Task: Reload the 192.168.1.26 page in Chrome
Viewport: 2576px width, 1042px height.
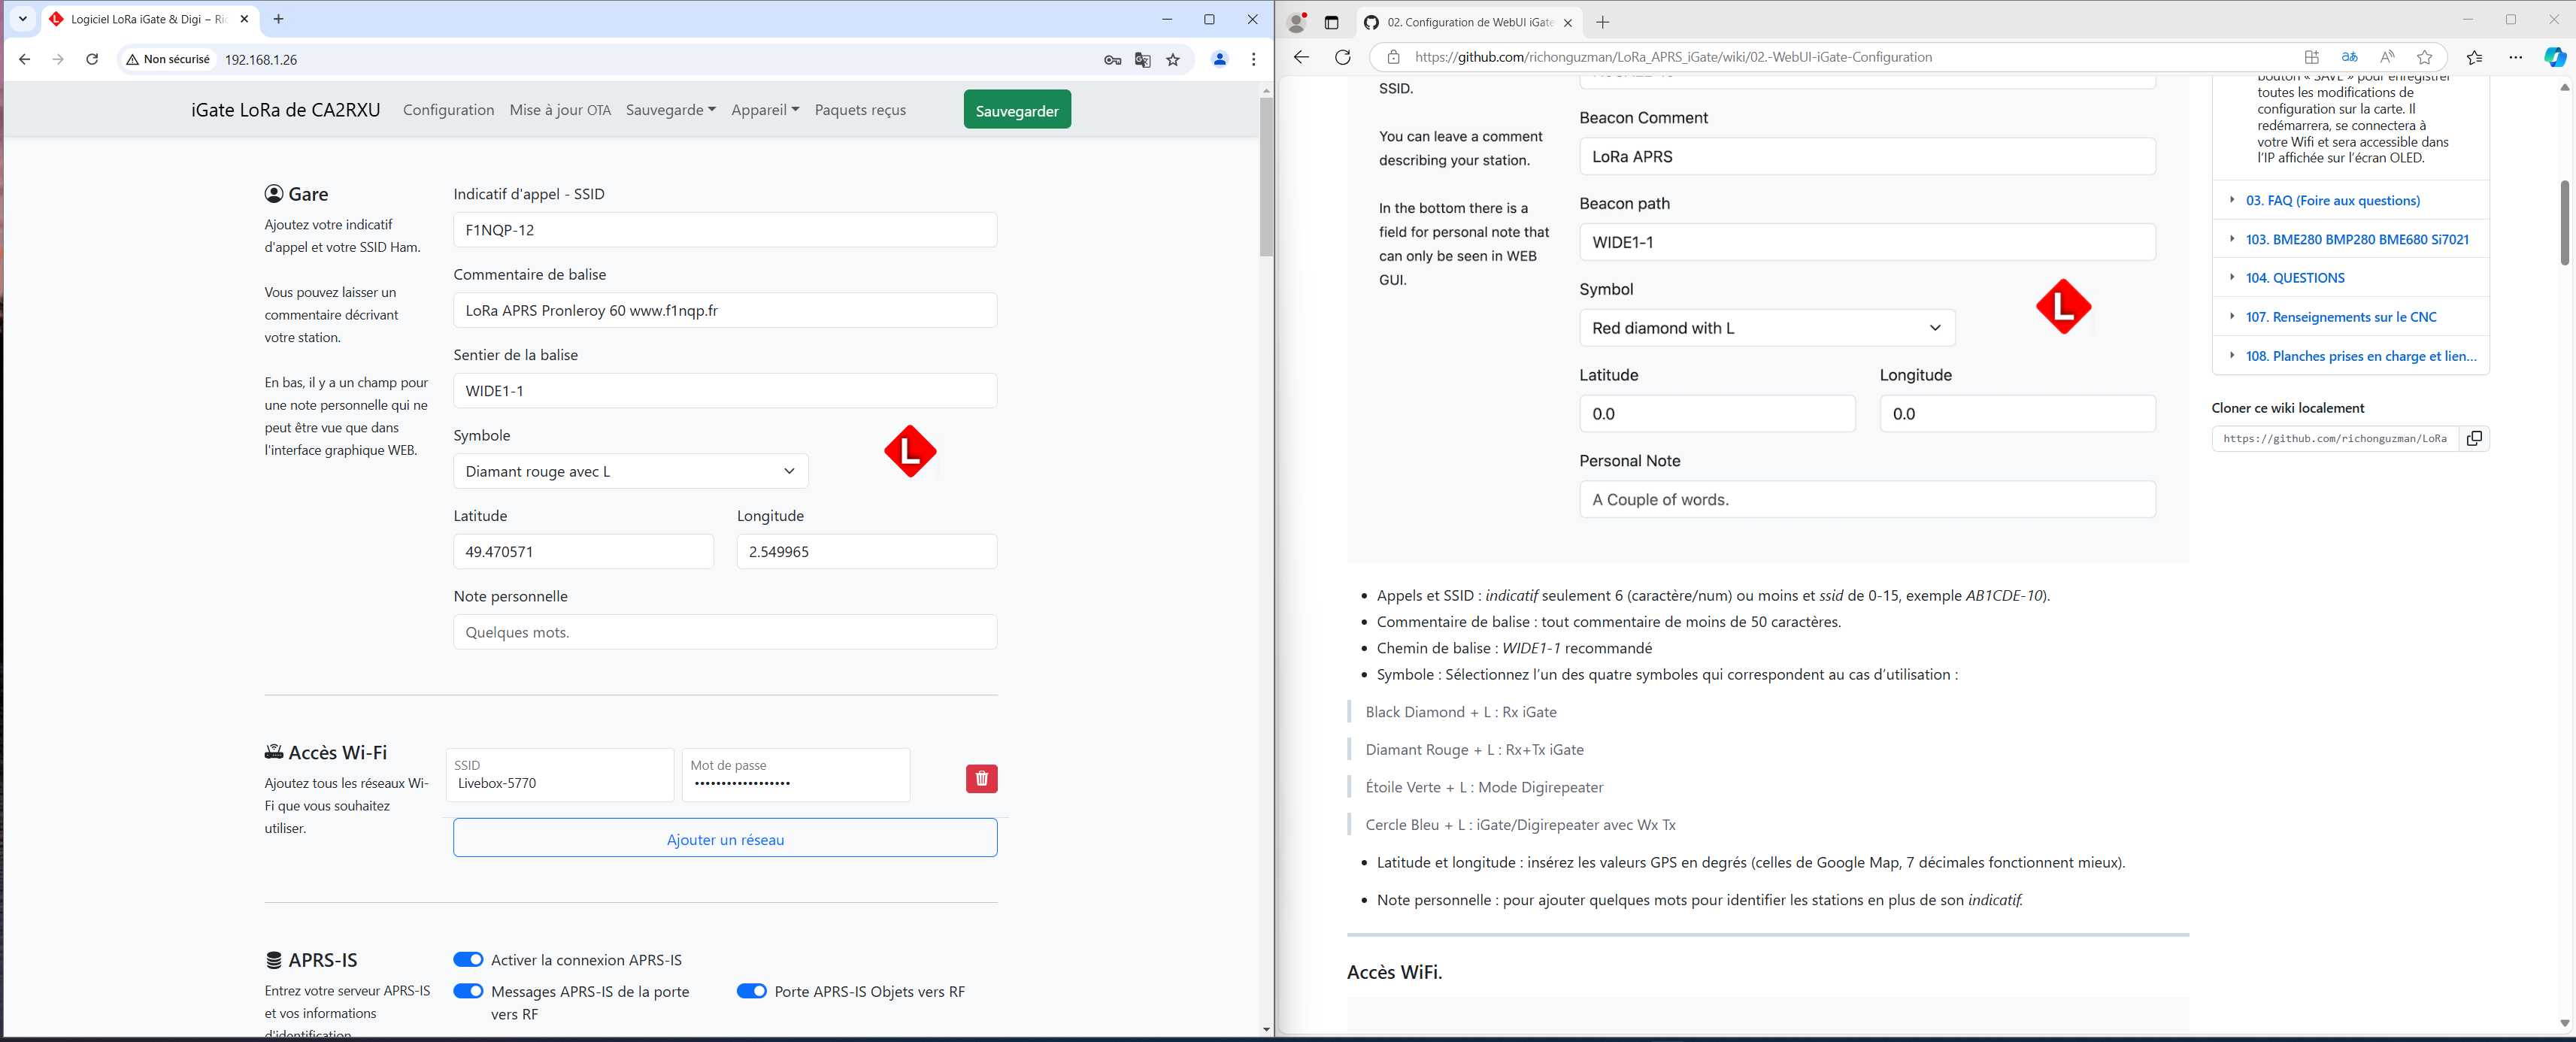Action: [x=92, y=59]
